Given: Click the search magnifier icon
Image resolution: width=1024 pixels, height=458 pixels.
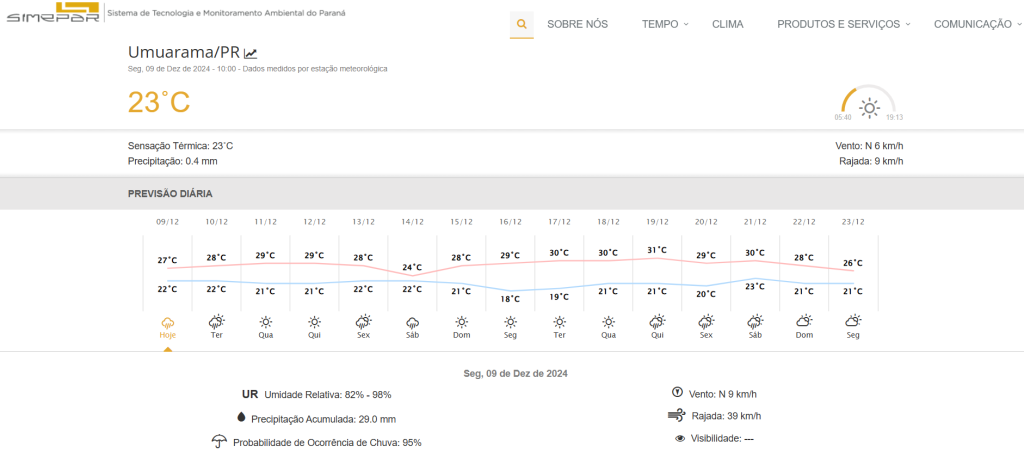Looking at the screenshot, I should [521, 24].
